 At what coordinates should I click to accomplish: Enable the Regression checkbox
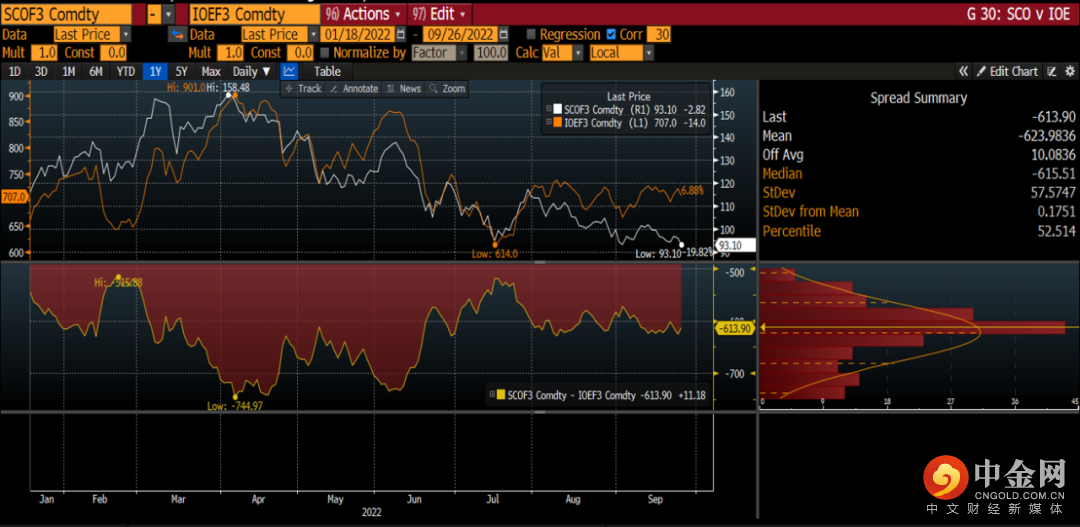pyautogui.click(x=531, y=34)
